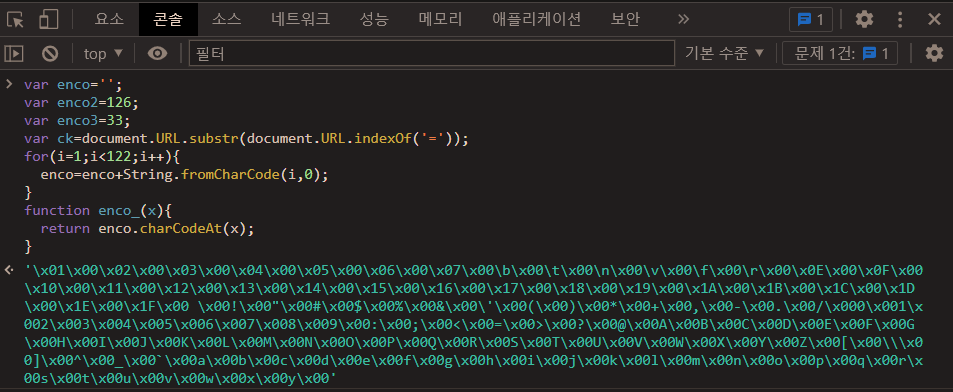Click the 'for(i=1;i<122;i++){' line
953x392 pixels.
pyautogui.click(x=102, y=156)
